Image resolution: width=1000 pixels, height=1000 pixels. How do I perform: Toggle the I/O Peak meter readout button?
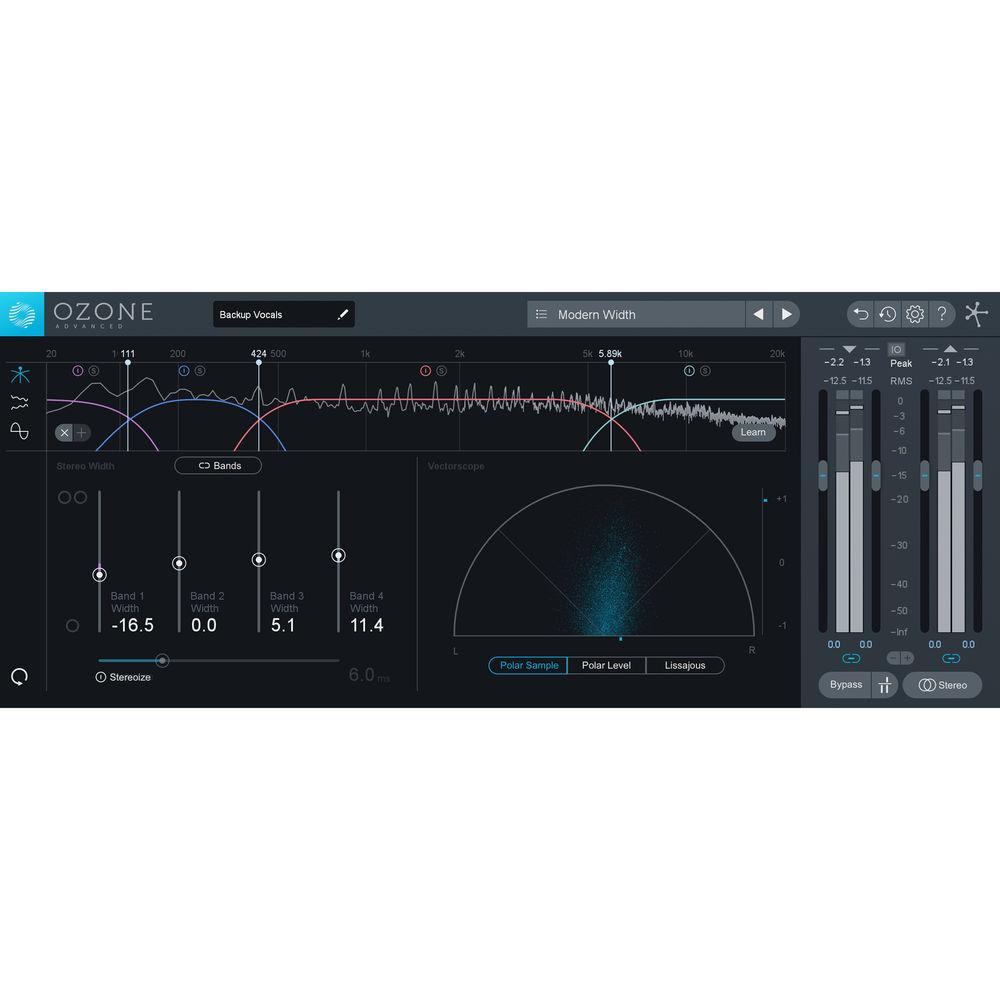896,349
